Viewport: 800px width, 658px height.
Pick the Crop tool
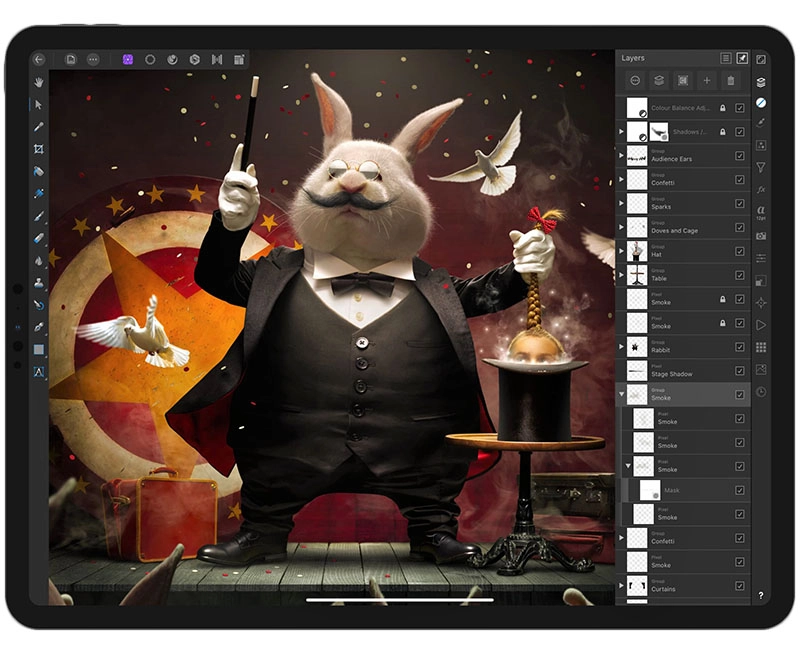click(x=39, y=149)
